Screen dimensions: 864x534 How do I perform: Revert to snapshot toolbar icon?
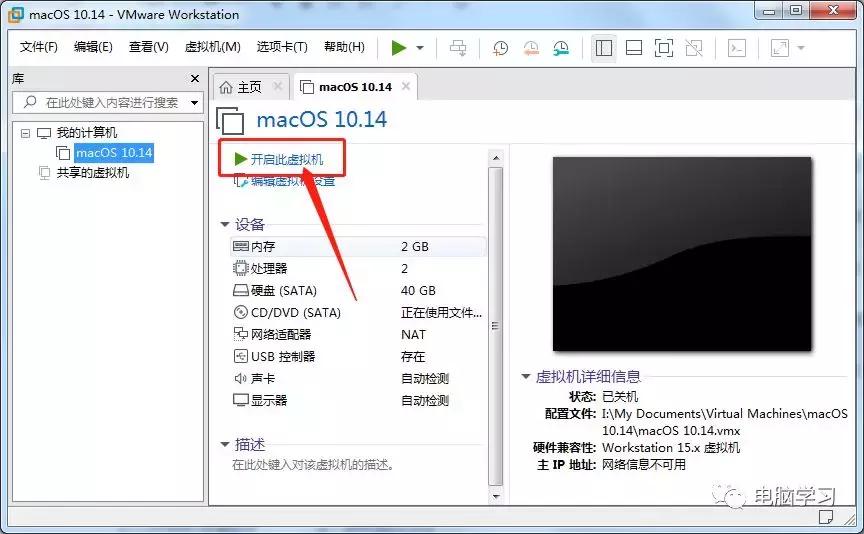point(531,48)
